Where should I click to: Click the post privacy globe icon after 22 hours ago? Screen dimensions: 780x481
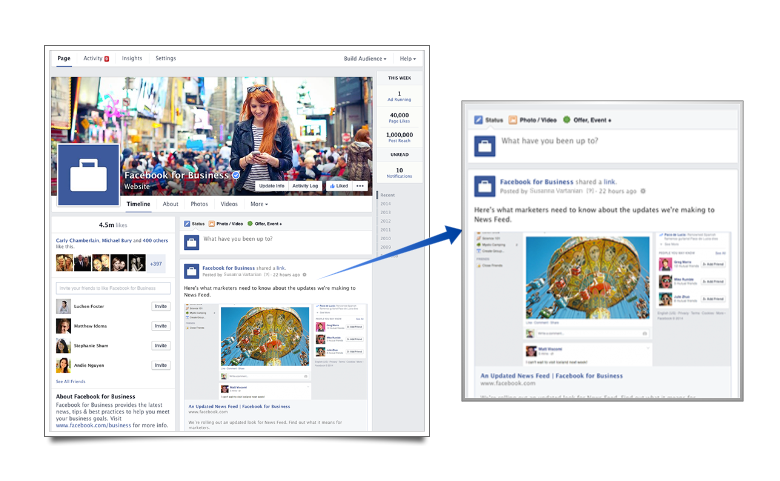305,274
